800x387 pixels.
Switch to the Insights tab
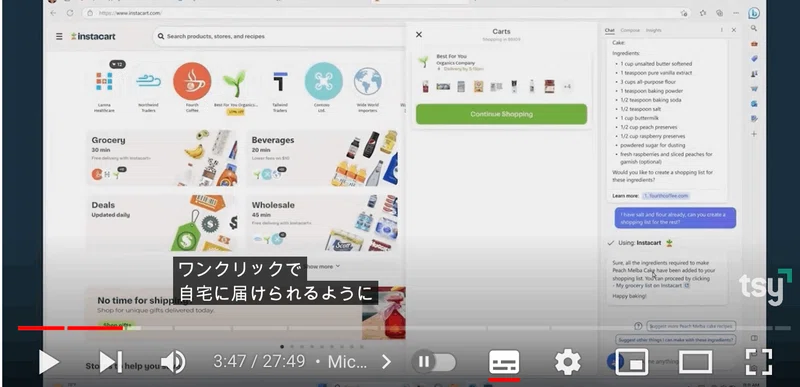pyautogui.click(x=654, y=31)
